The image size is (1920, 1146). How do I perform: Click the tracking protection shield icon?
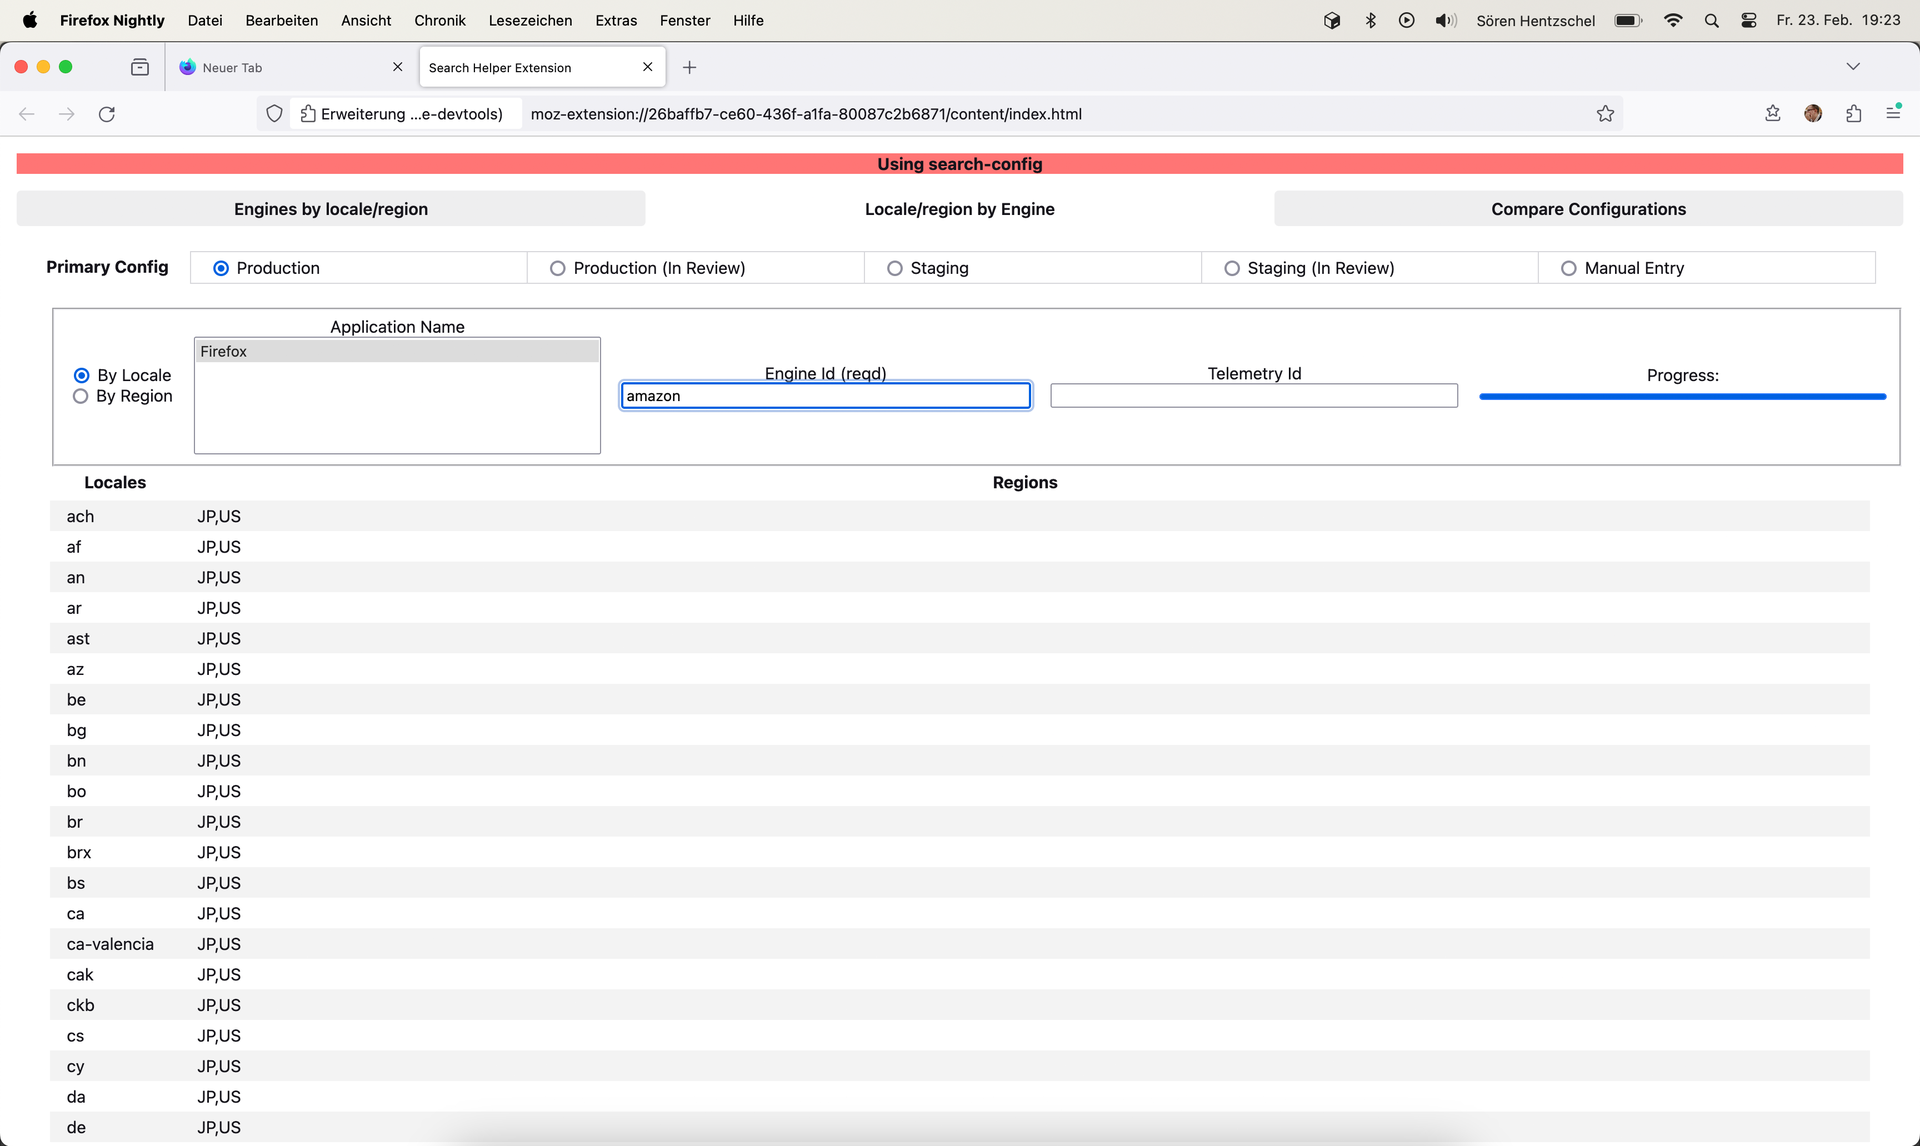pyautogui.click(x=274, y=114)
